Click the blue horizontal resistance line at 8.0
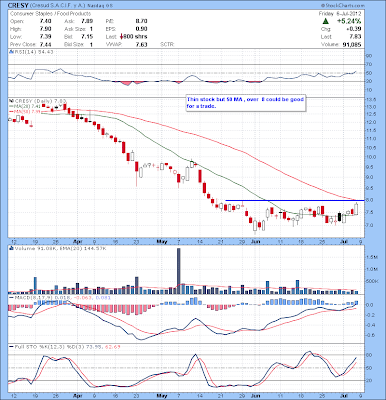This screenshot has width=386, height=400. click(x=295, y=200)
